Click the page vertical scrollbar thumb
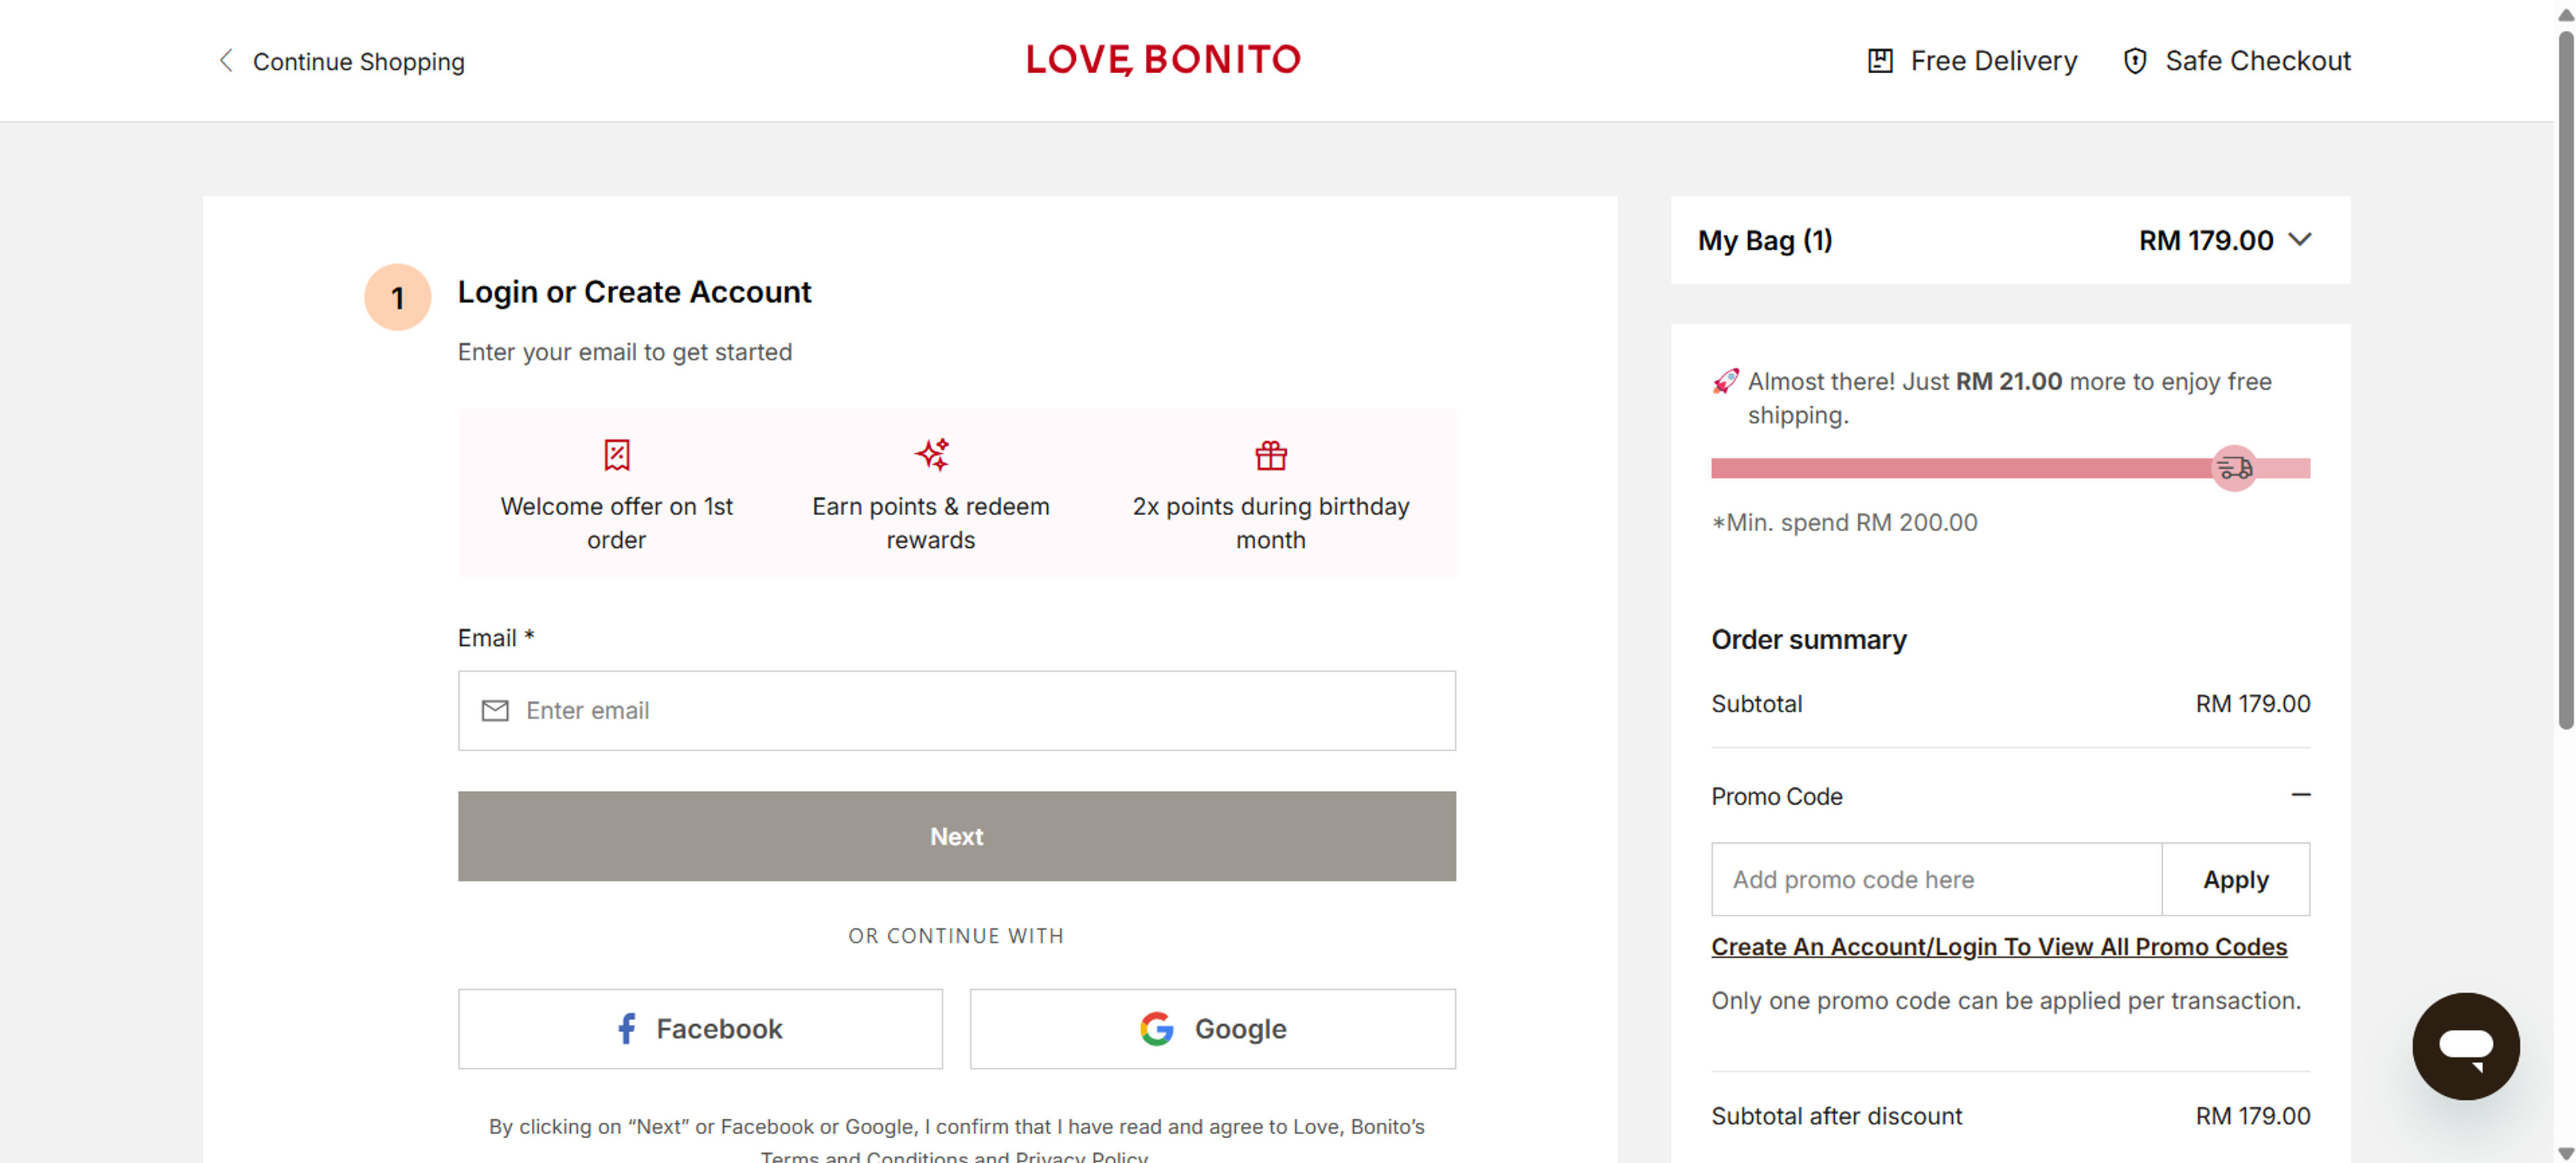 2565,380
